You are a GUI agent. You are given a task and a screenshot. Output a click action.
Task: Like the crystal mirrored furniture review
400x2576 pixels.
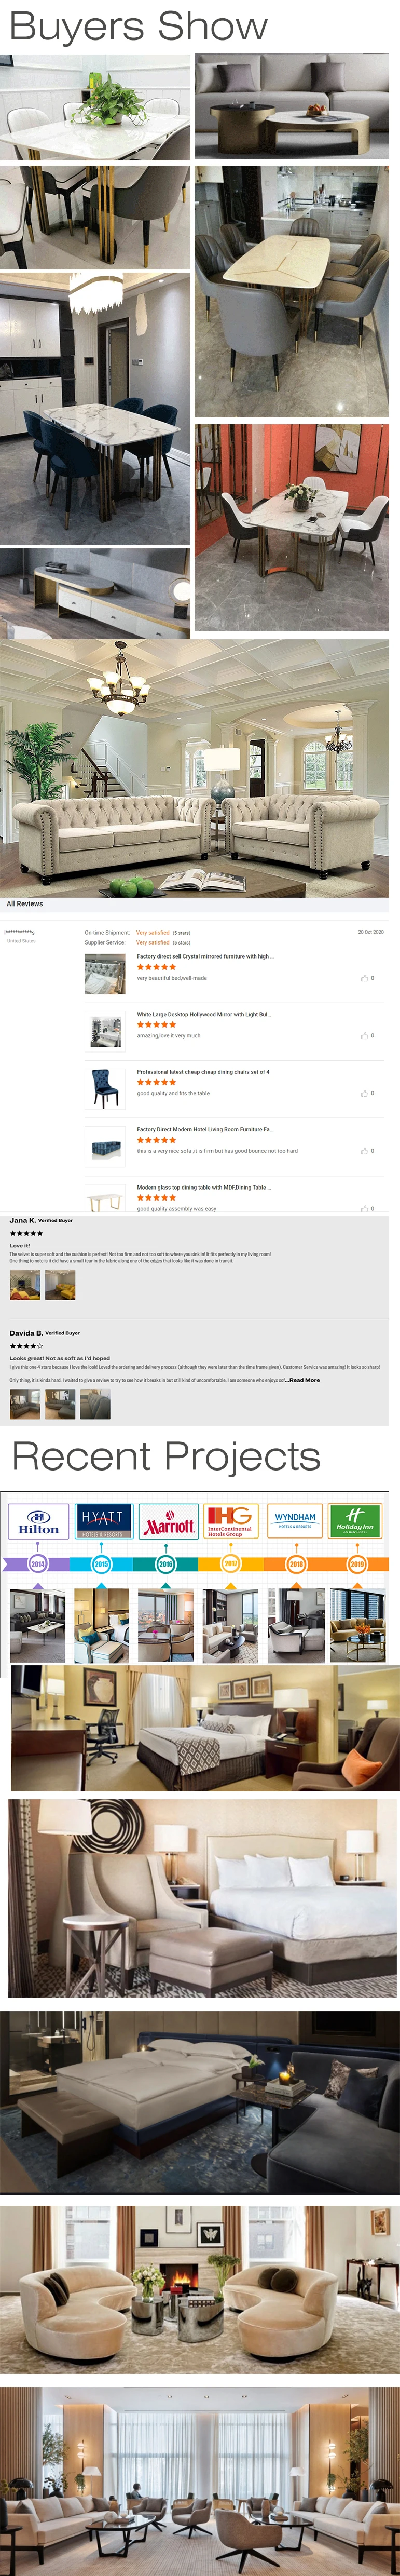point(365,978)
